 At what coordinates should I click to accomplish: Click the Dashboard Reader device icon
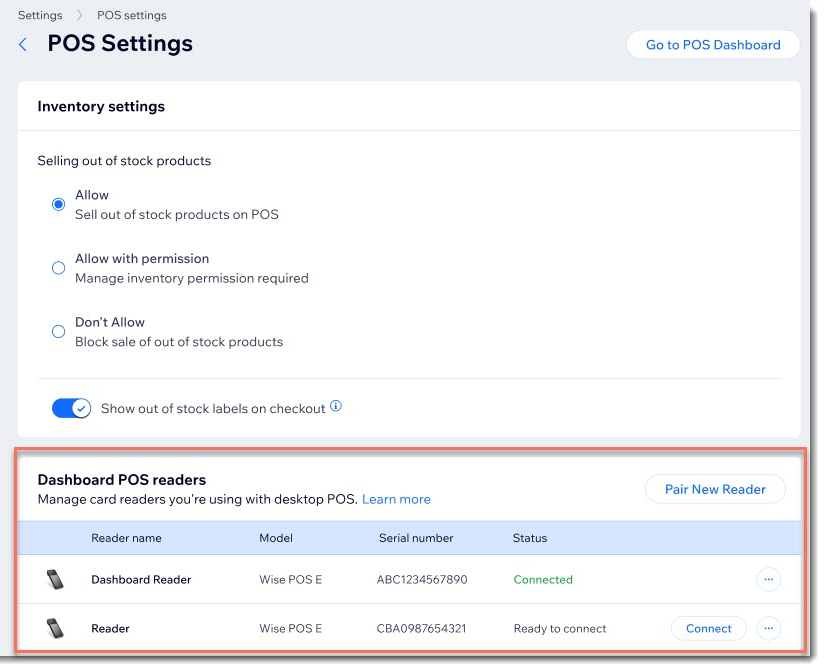[53, 579]
